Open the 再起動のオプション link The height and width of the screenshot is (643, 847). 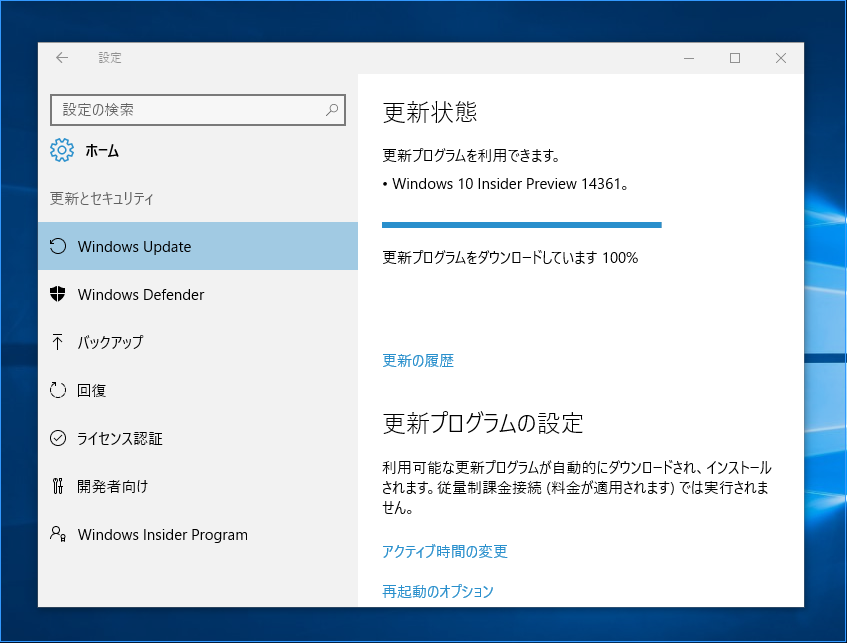point(438,591)
